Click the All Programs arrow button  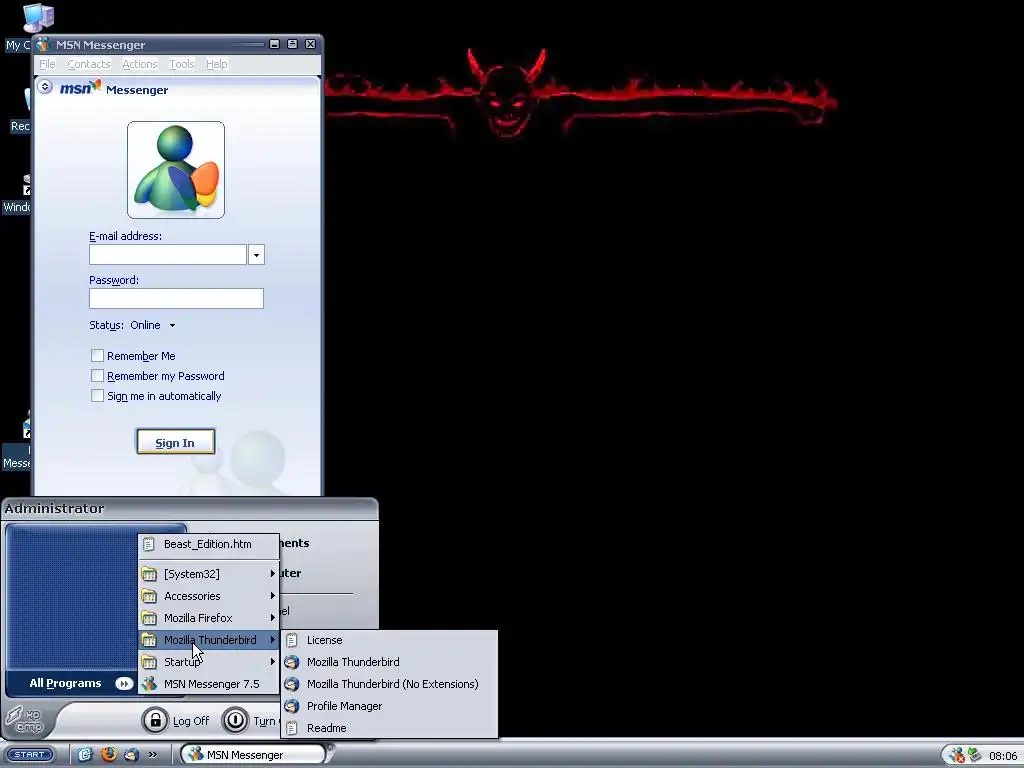[x=123, y=684]
